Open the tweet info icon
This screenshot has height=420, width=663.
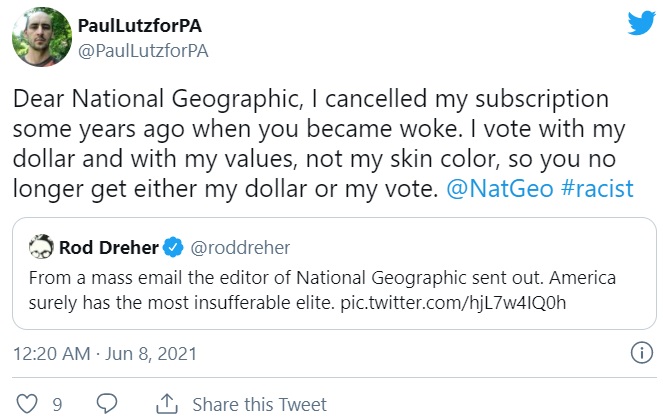click(x=641, y=353)
